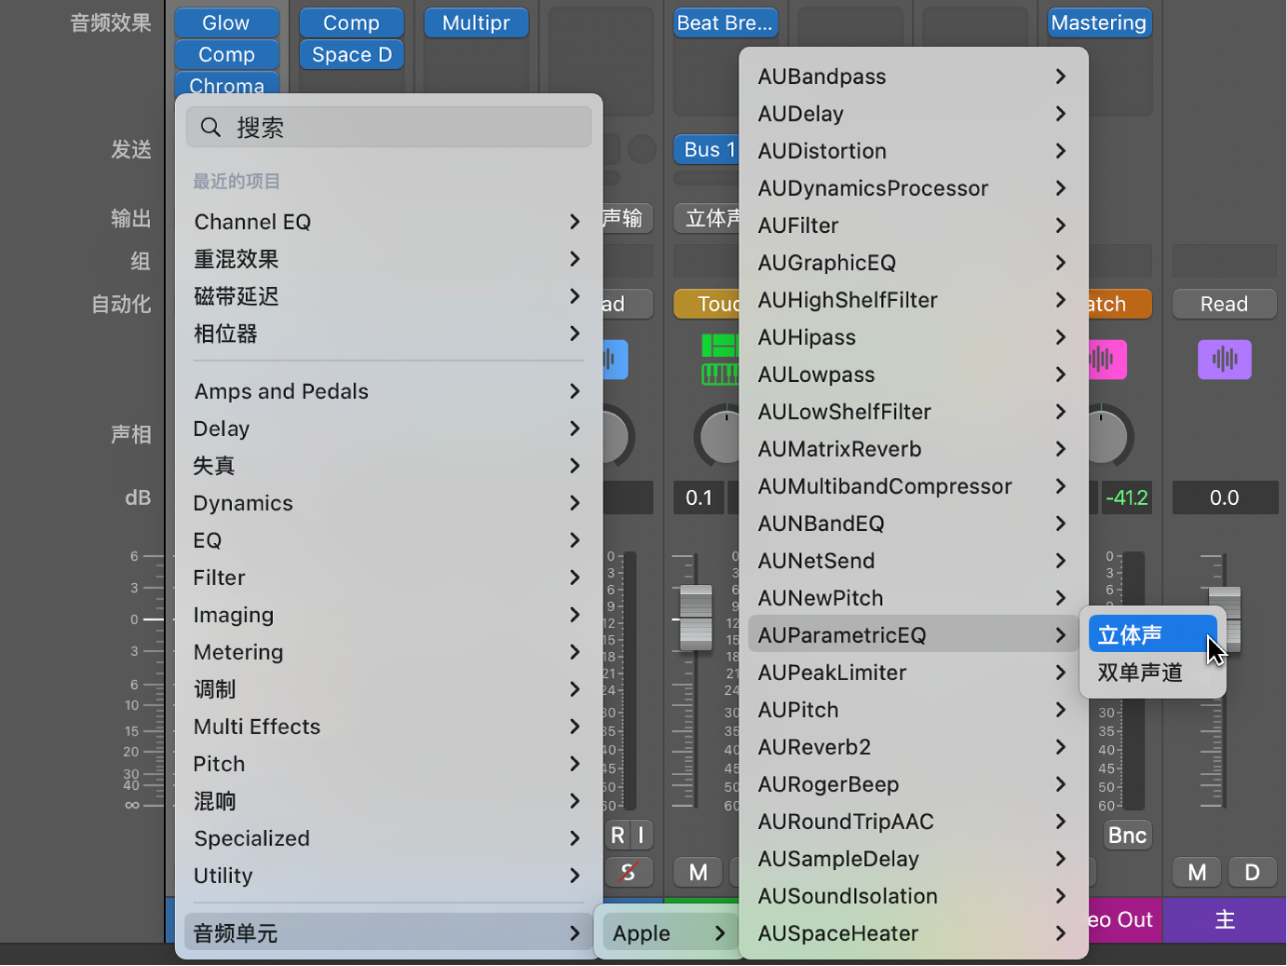1287x966 pixels.
Task: Click the pink waveform track icon
Action: click(1104, 359)
